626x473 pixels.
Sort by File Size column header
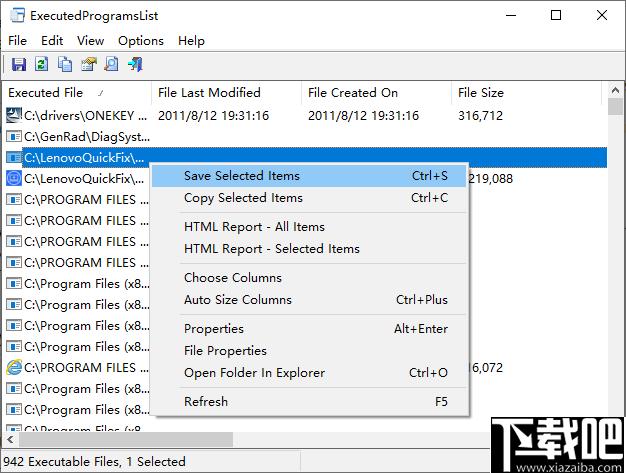point(527,93)
